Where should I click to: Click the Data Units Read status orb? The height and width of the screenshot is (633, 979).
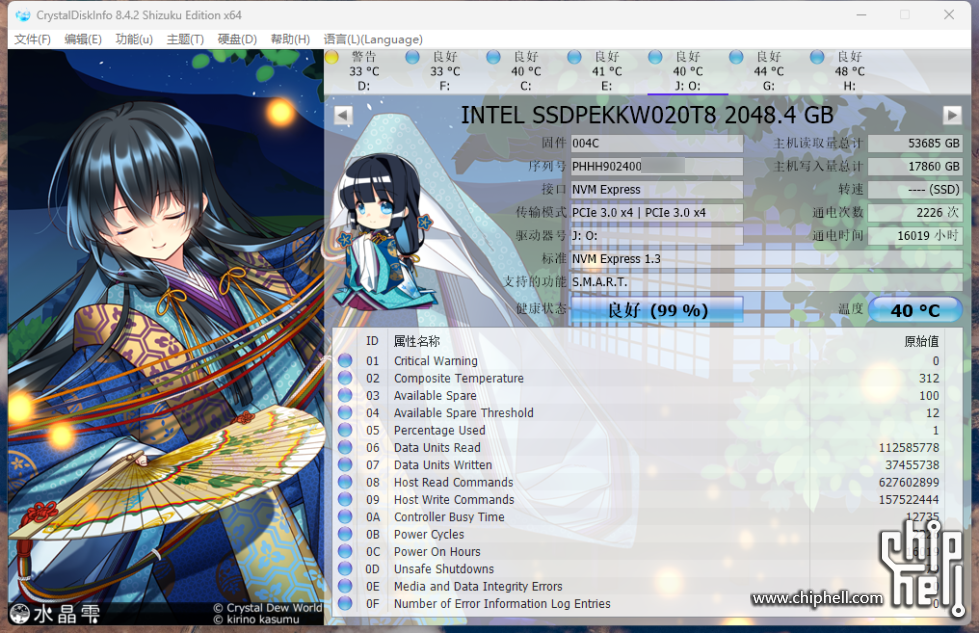coord(345,448)
